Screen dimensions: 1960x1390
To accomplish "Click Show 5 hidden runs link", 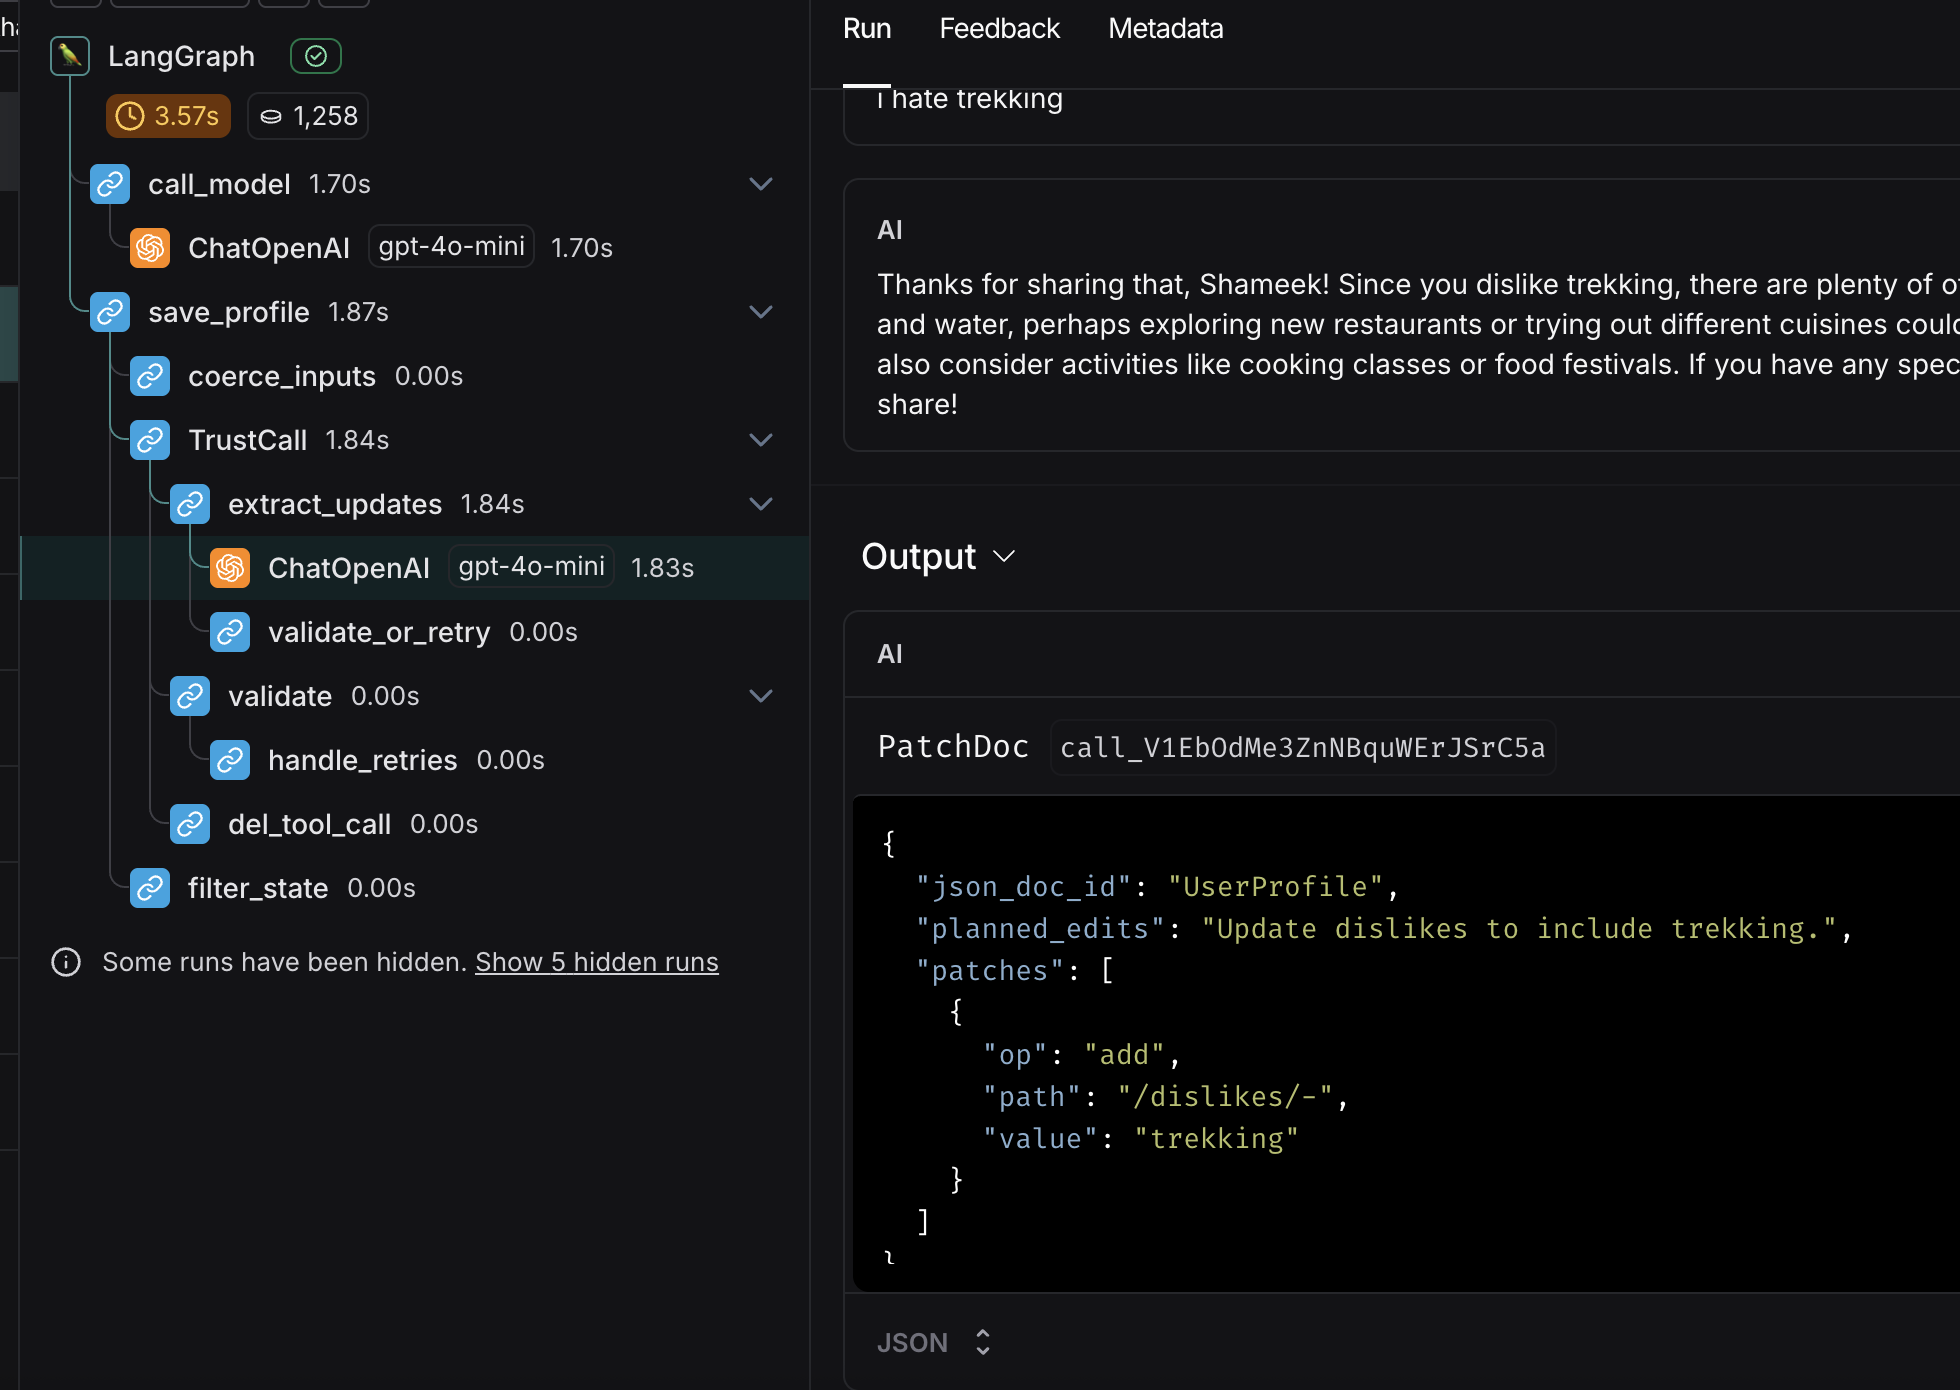I will pos(596,962).
